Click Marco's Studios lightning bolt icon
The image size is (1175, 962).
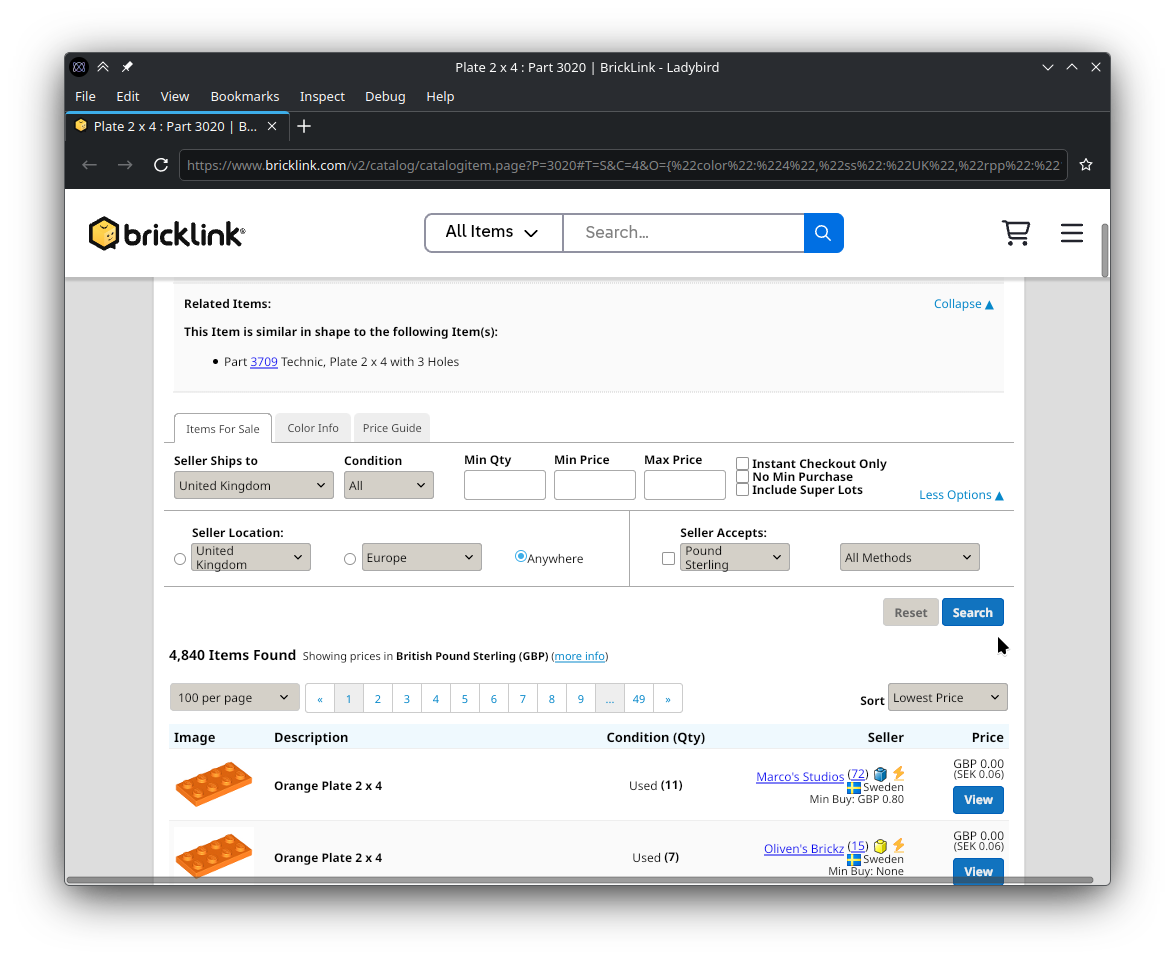point(898,773)
